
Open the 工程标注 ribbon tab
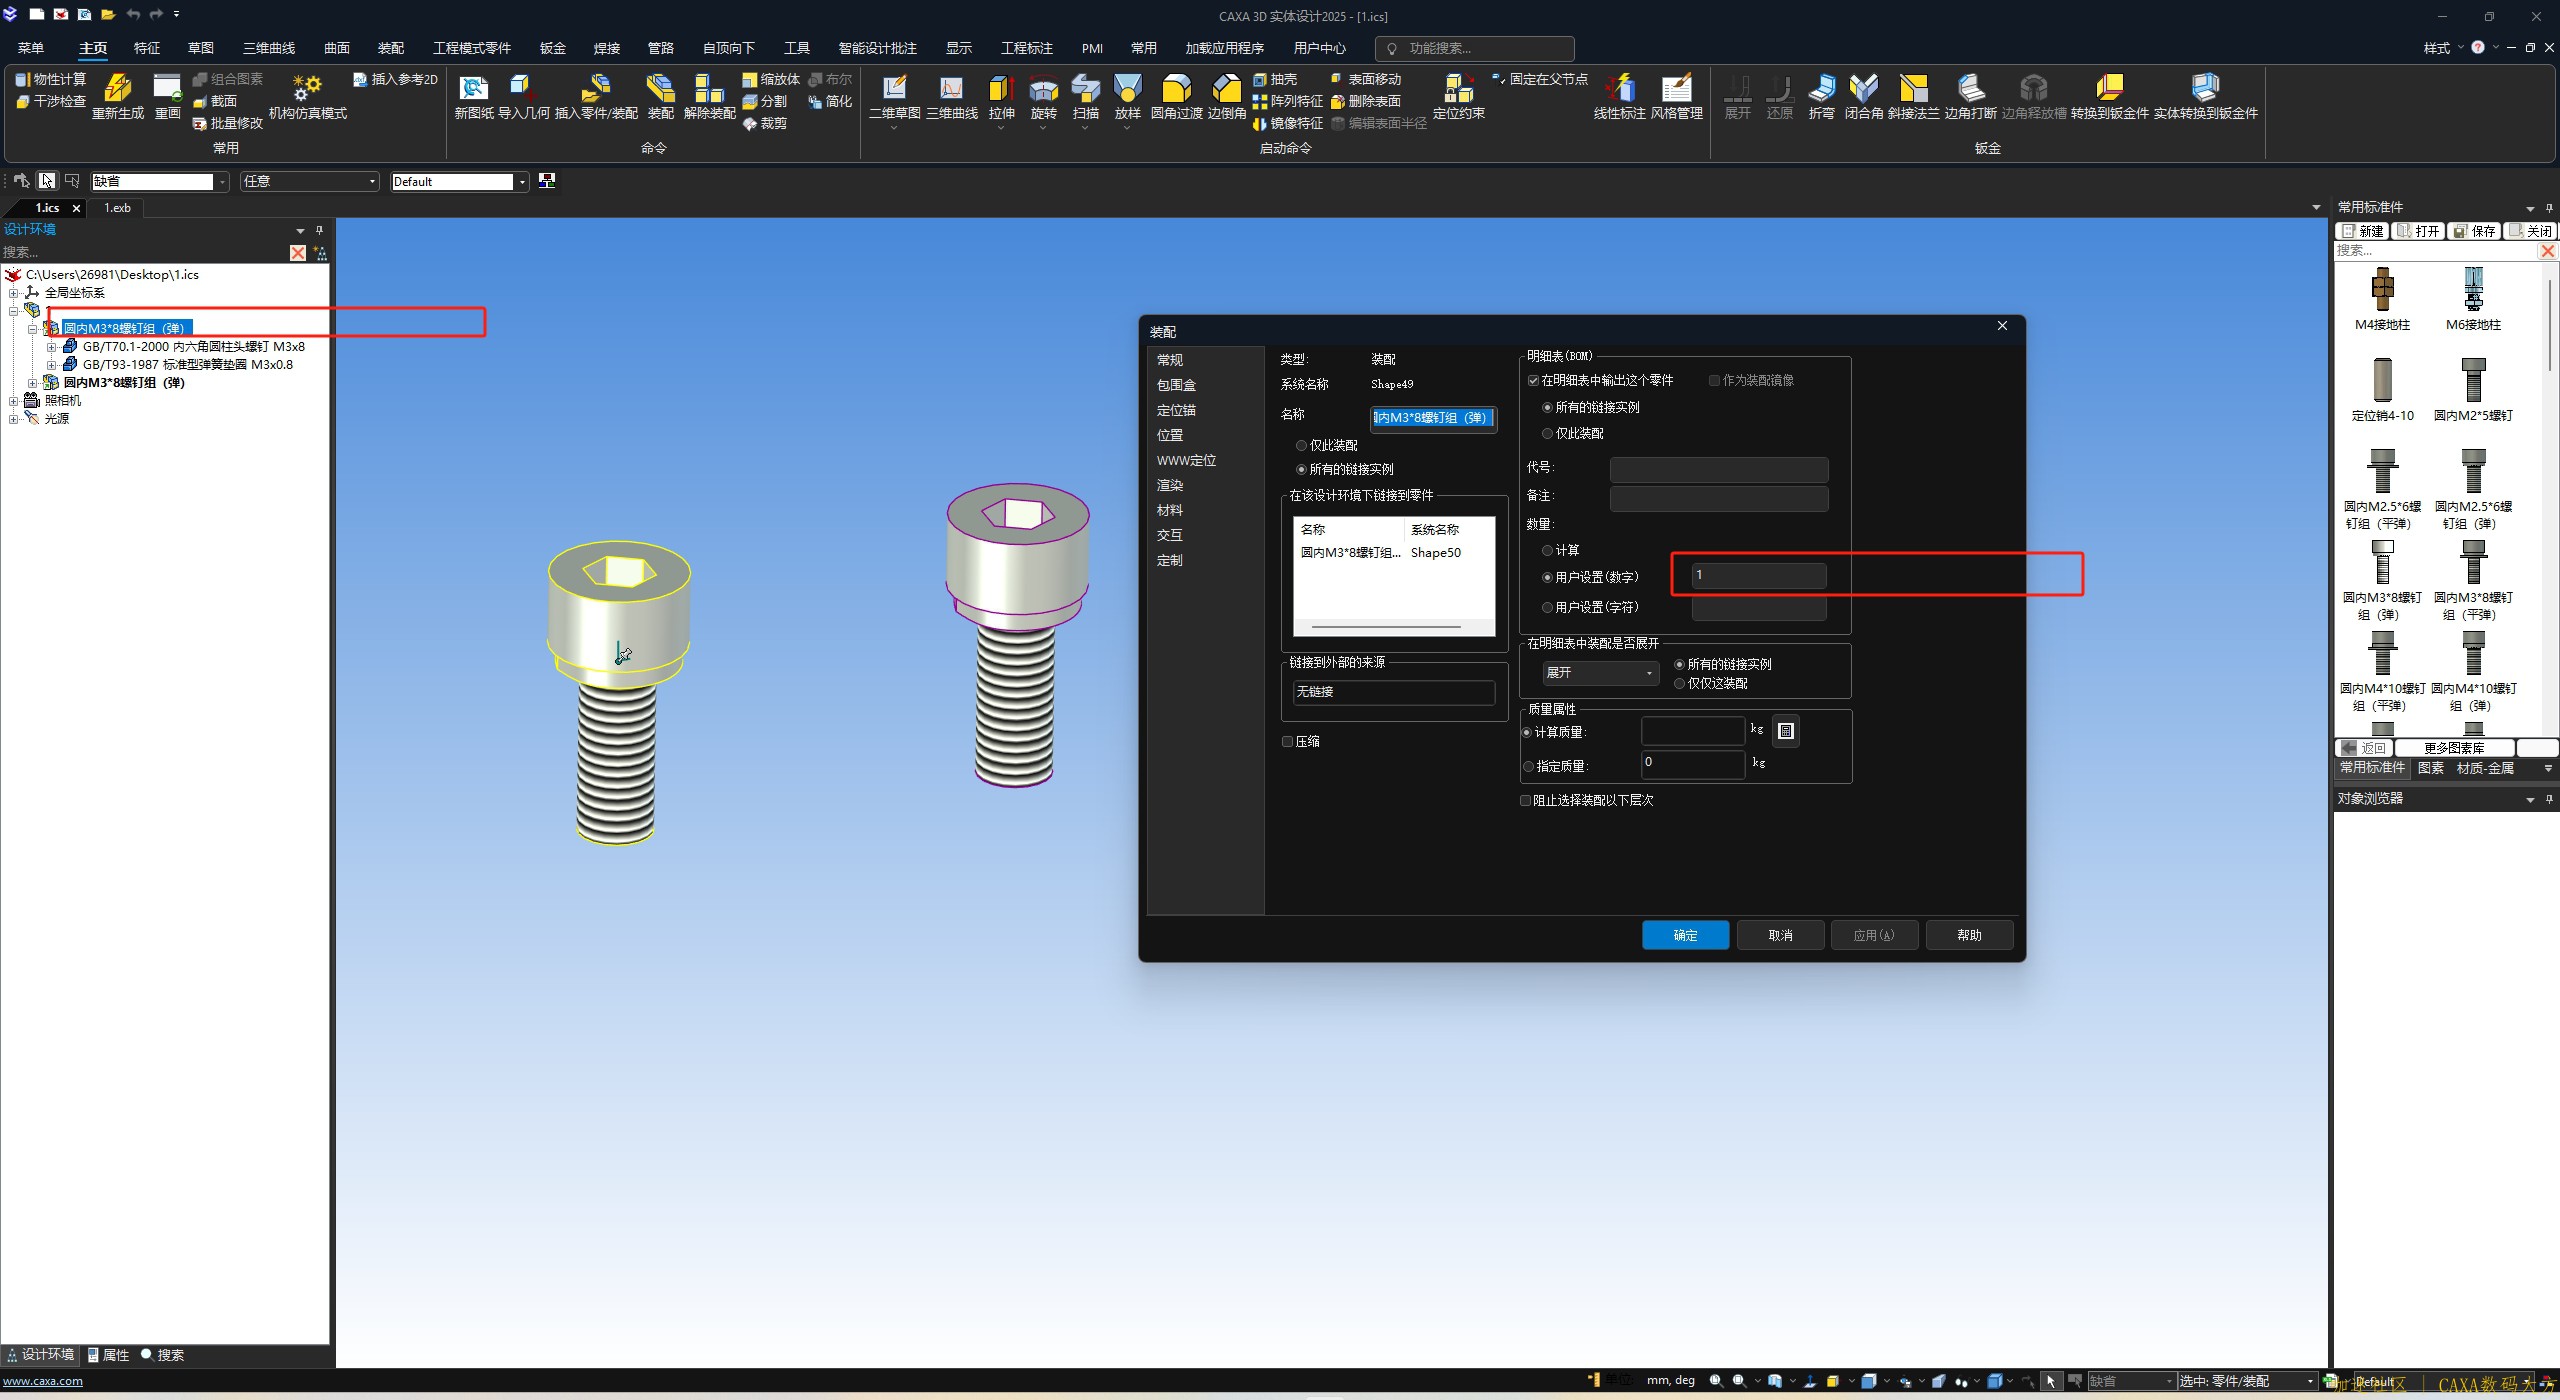[1026, 48]
